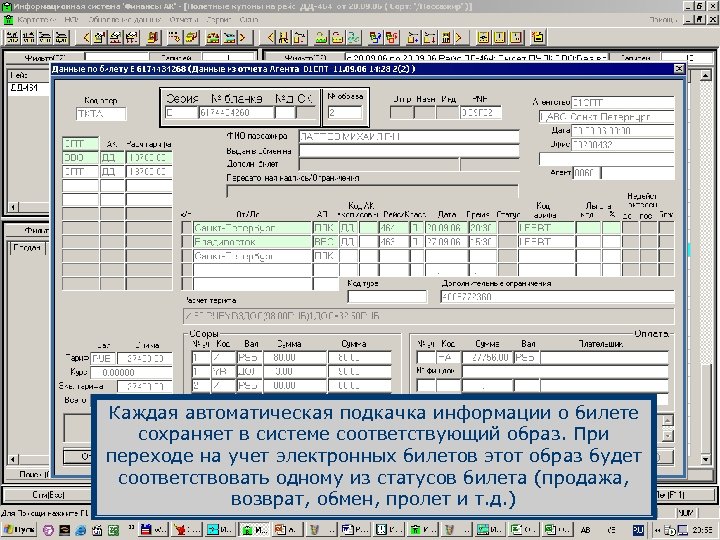This screenshot has height=540, width=720.
Task: Click the yellow stack with arrows toolbar icon
Action: tap(191, 38)
